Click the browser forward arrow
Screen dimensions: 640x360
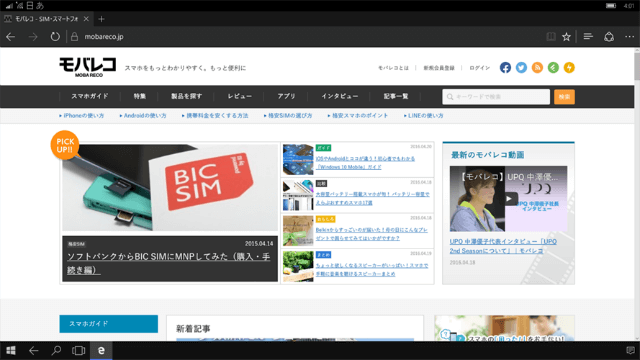(x=33, y=37)
